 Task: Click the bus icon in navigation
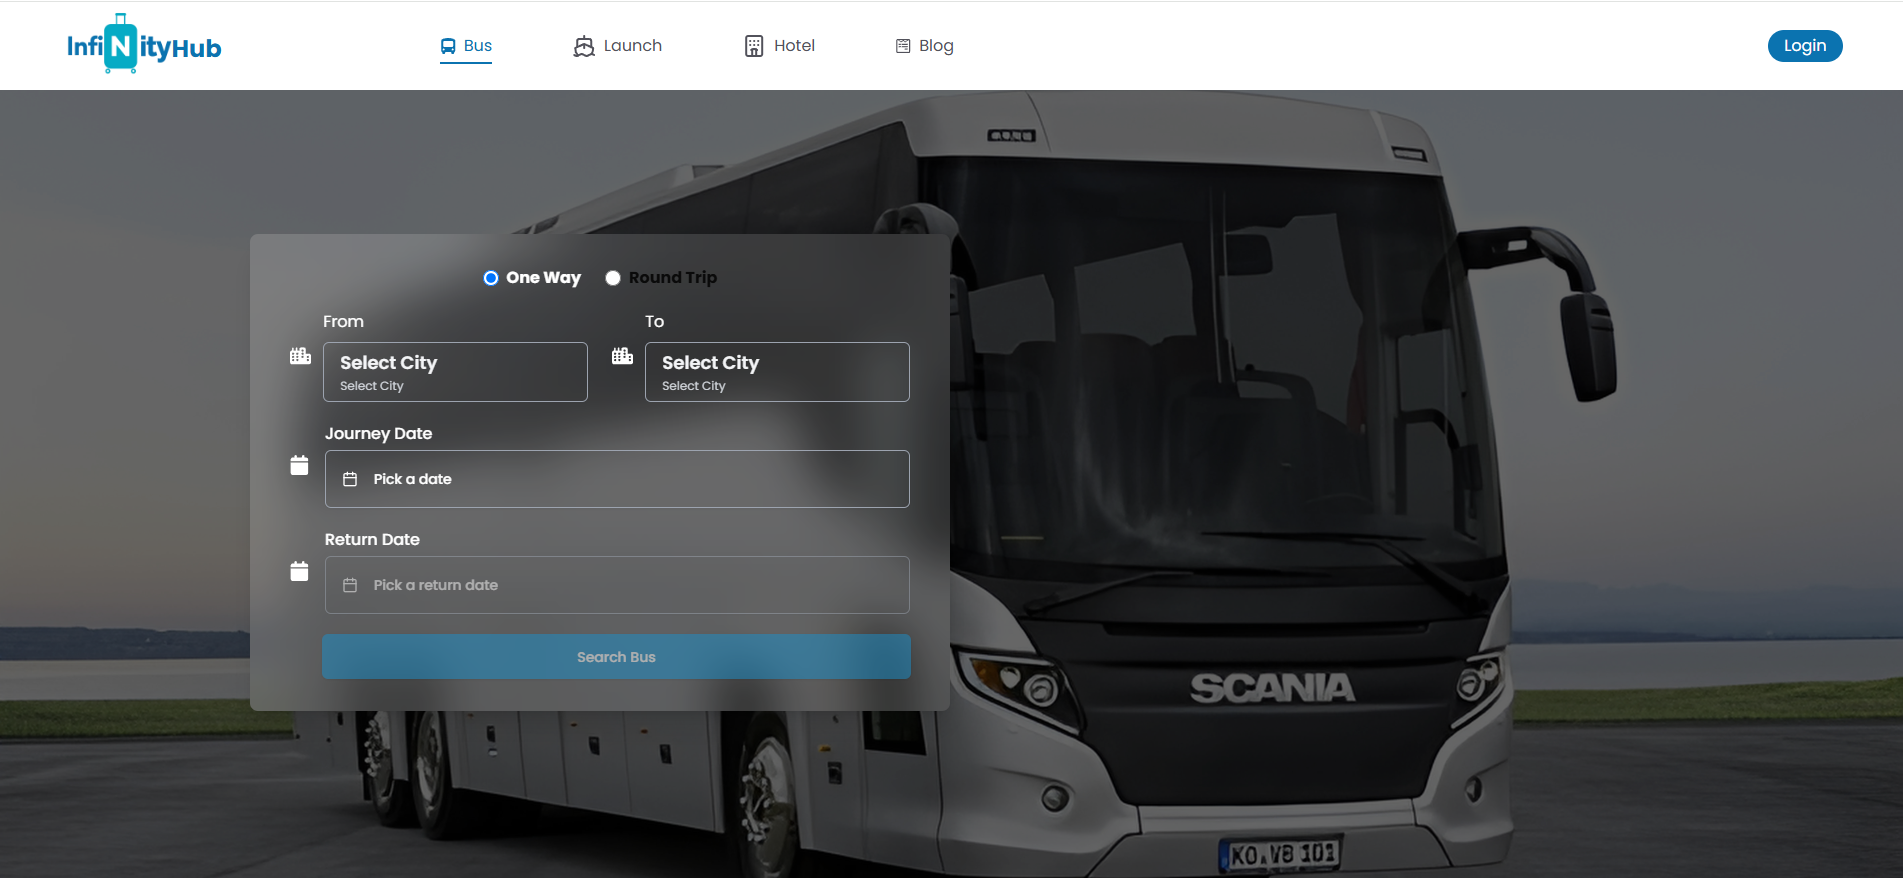pos(448,46)
